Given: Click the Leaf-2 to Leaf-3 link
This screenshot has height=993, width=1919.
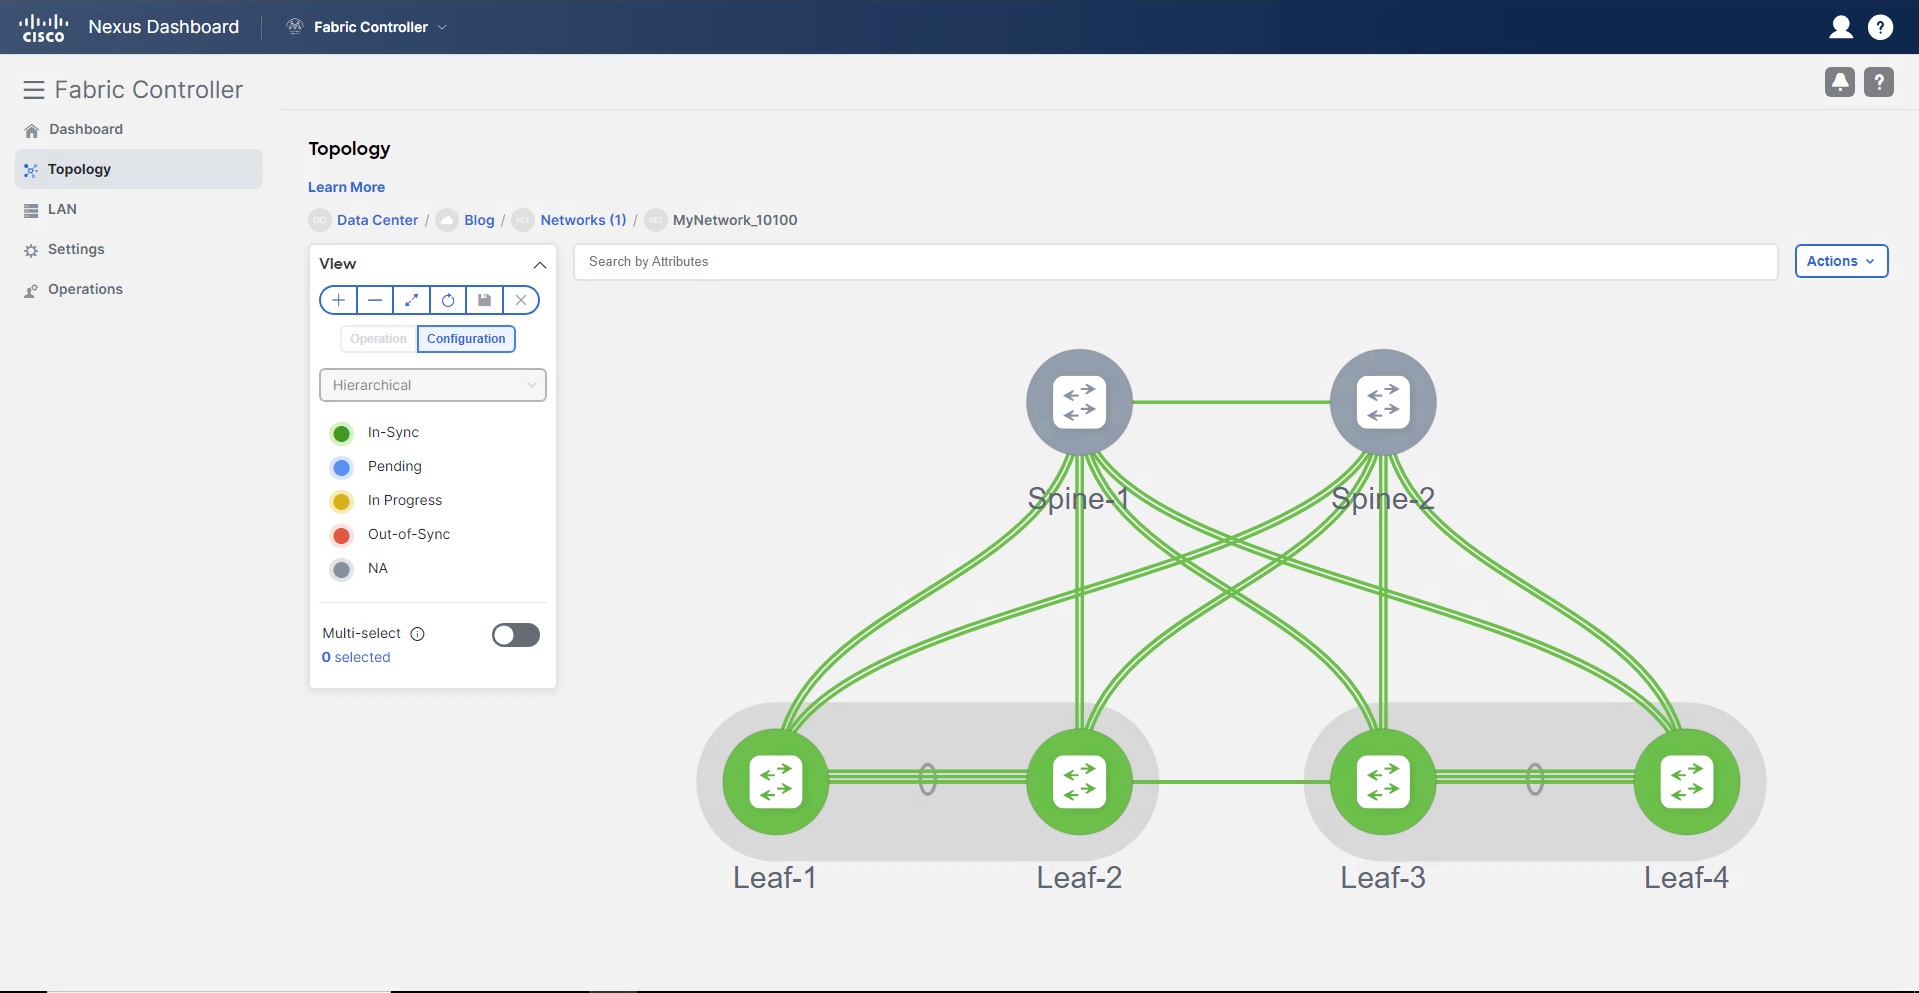Looking at the screenshot, I should (1231, 781).
